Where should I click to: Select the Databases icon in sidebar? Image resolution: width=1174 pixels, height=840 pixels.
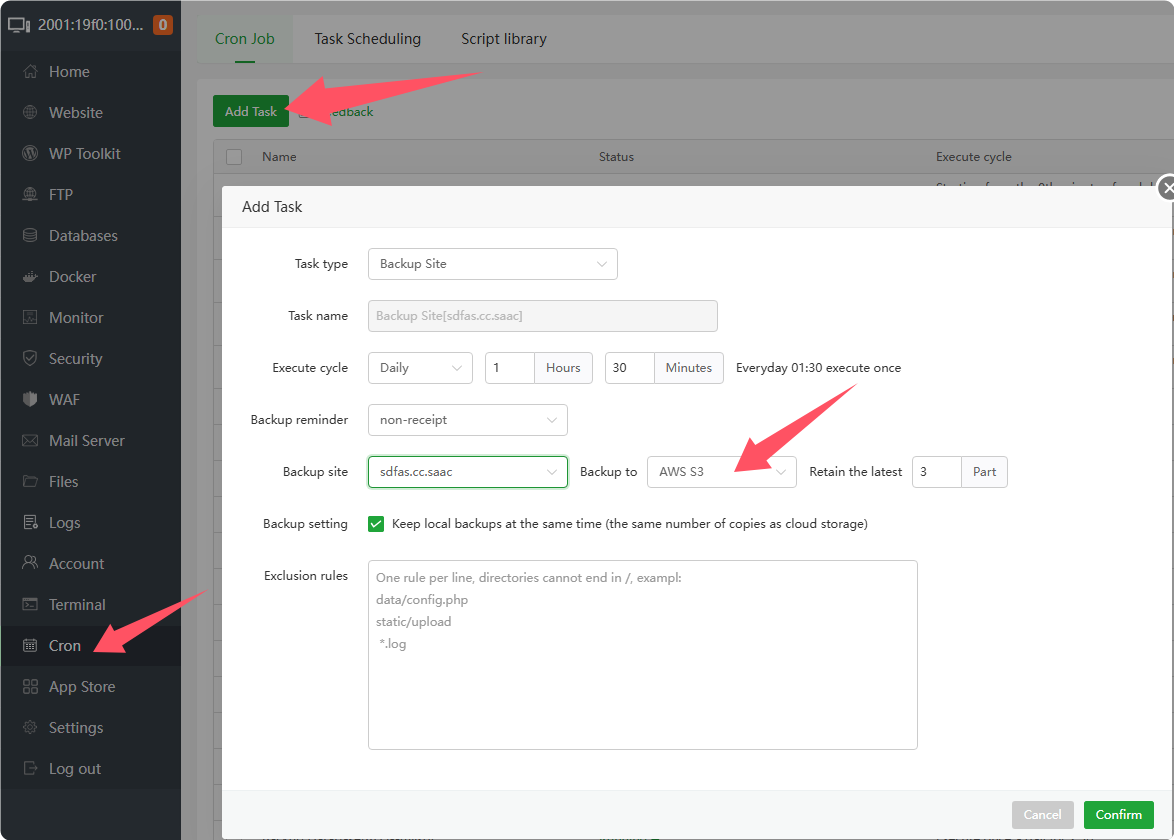pyautogui.click(x=30, y=236)
